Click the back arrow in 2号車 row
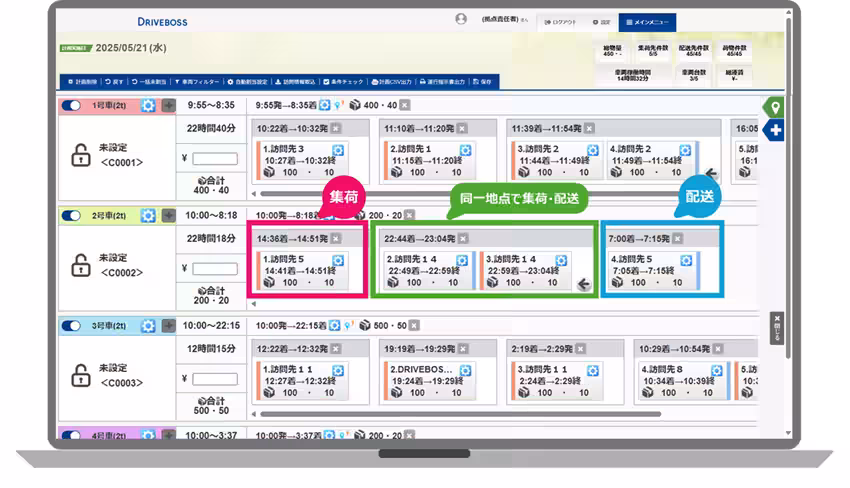Viewport: 850px width, 488px height. [x=584, y=284]
